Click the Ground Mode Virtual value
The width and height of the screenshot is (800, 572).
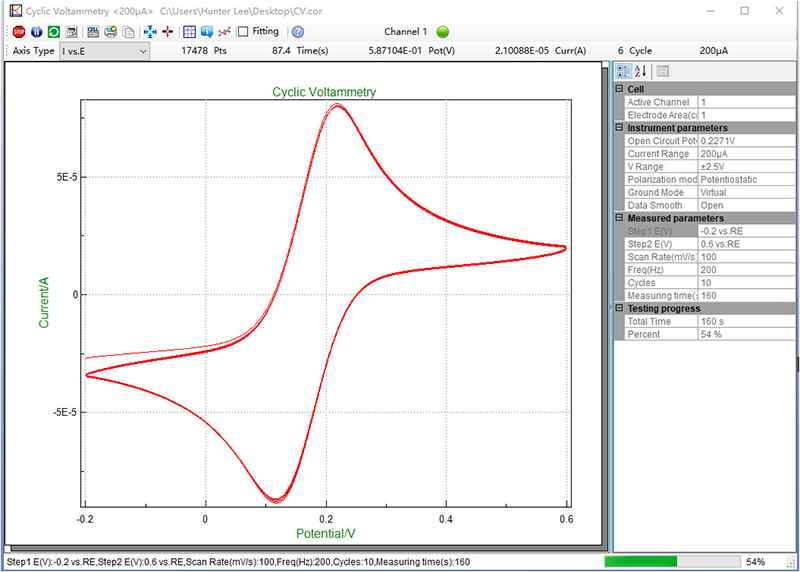pyautogui.click(x=713, y=192)
